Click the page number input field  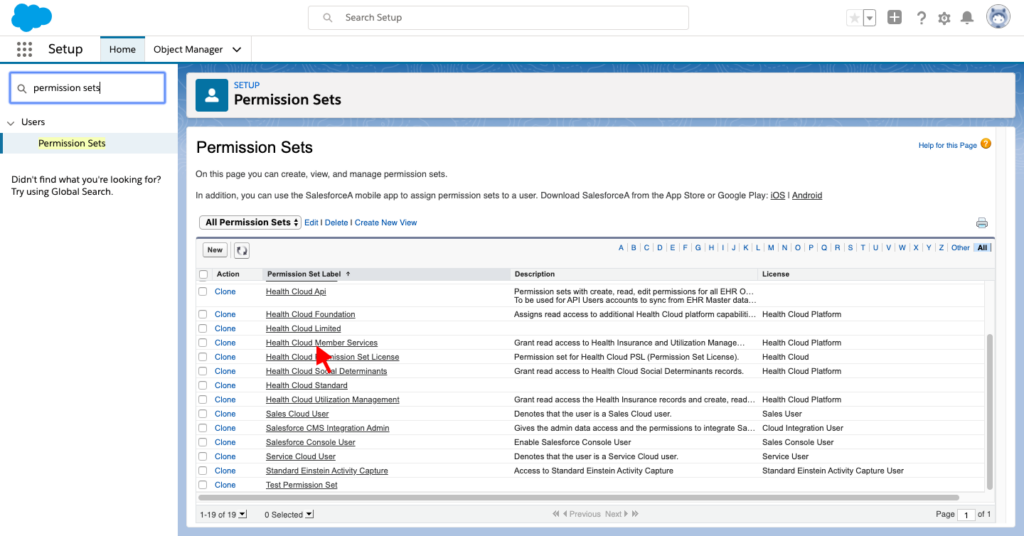click(x=965, y=514)
